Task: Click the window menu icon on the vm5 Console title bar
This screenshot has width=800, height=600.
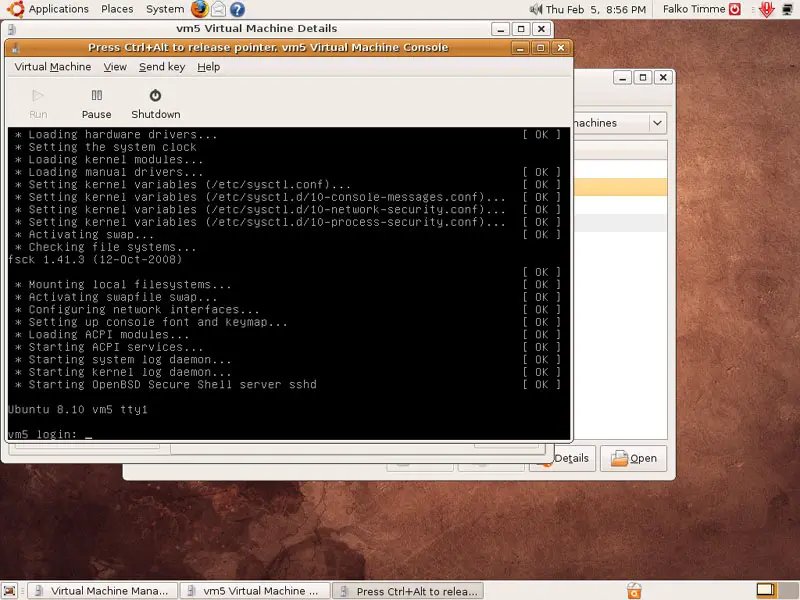Action: pyautogui.click(x=16, y=48)
